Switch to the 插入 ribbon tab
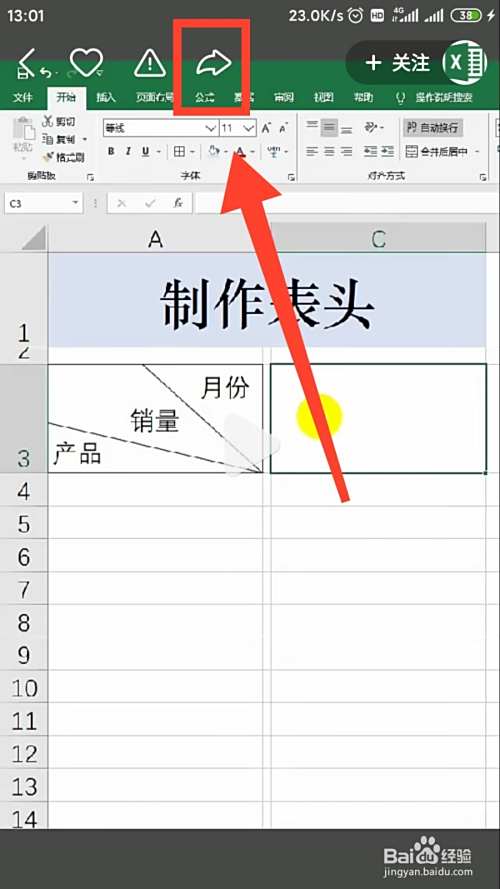 (105, 98)
